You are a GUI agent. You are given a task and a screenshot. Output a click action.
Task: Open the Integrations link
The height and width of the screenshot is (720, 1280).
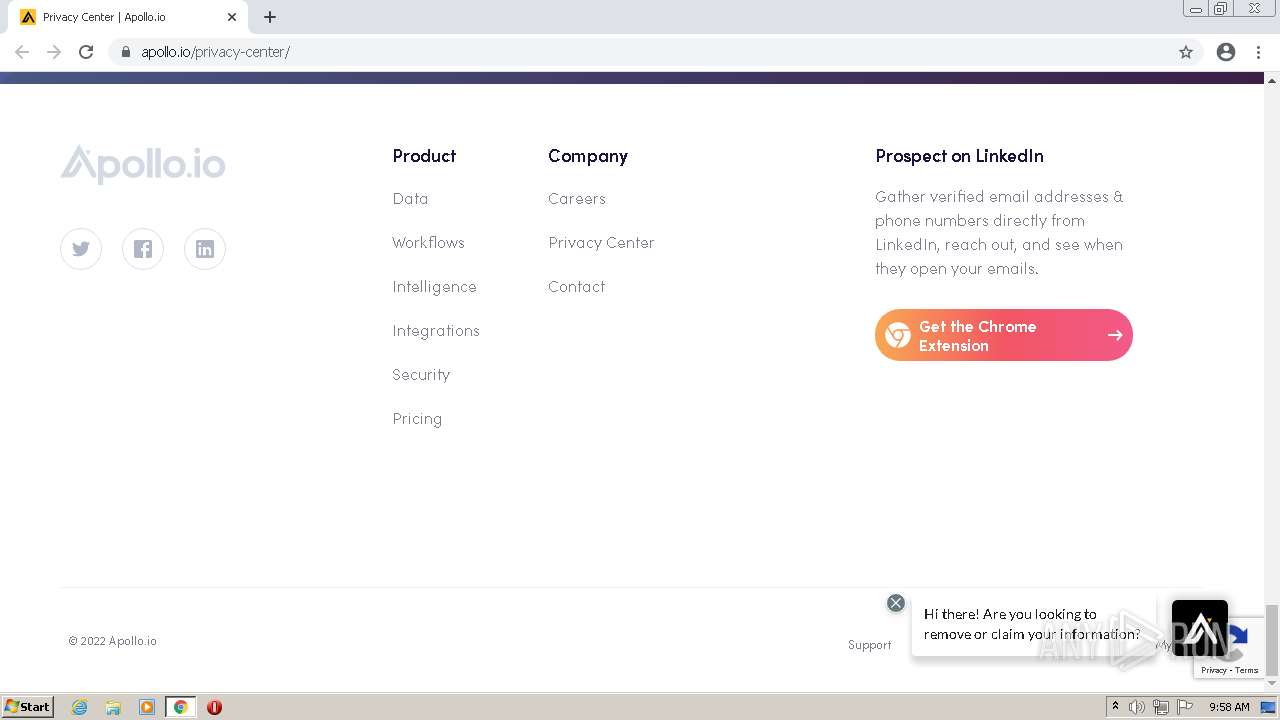436,331
